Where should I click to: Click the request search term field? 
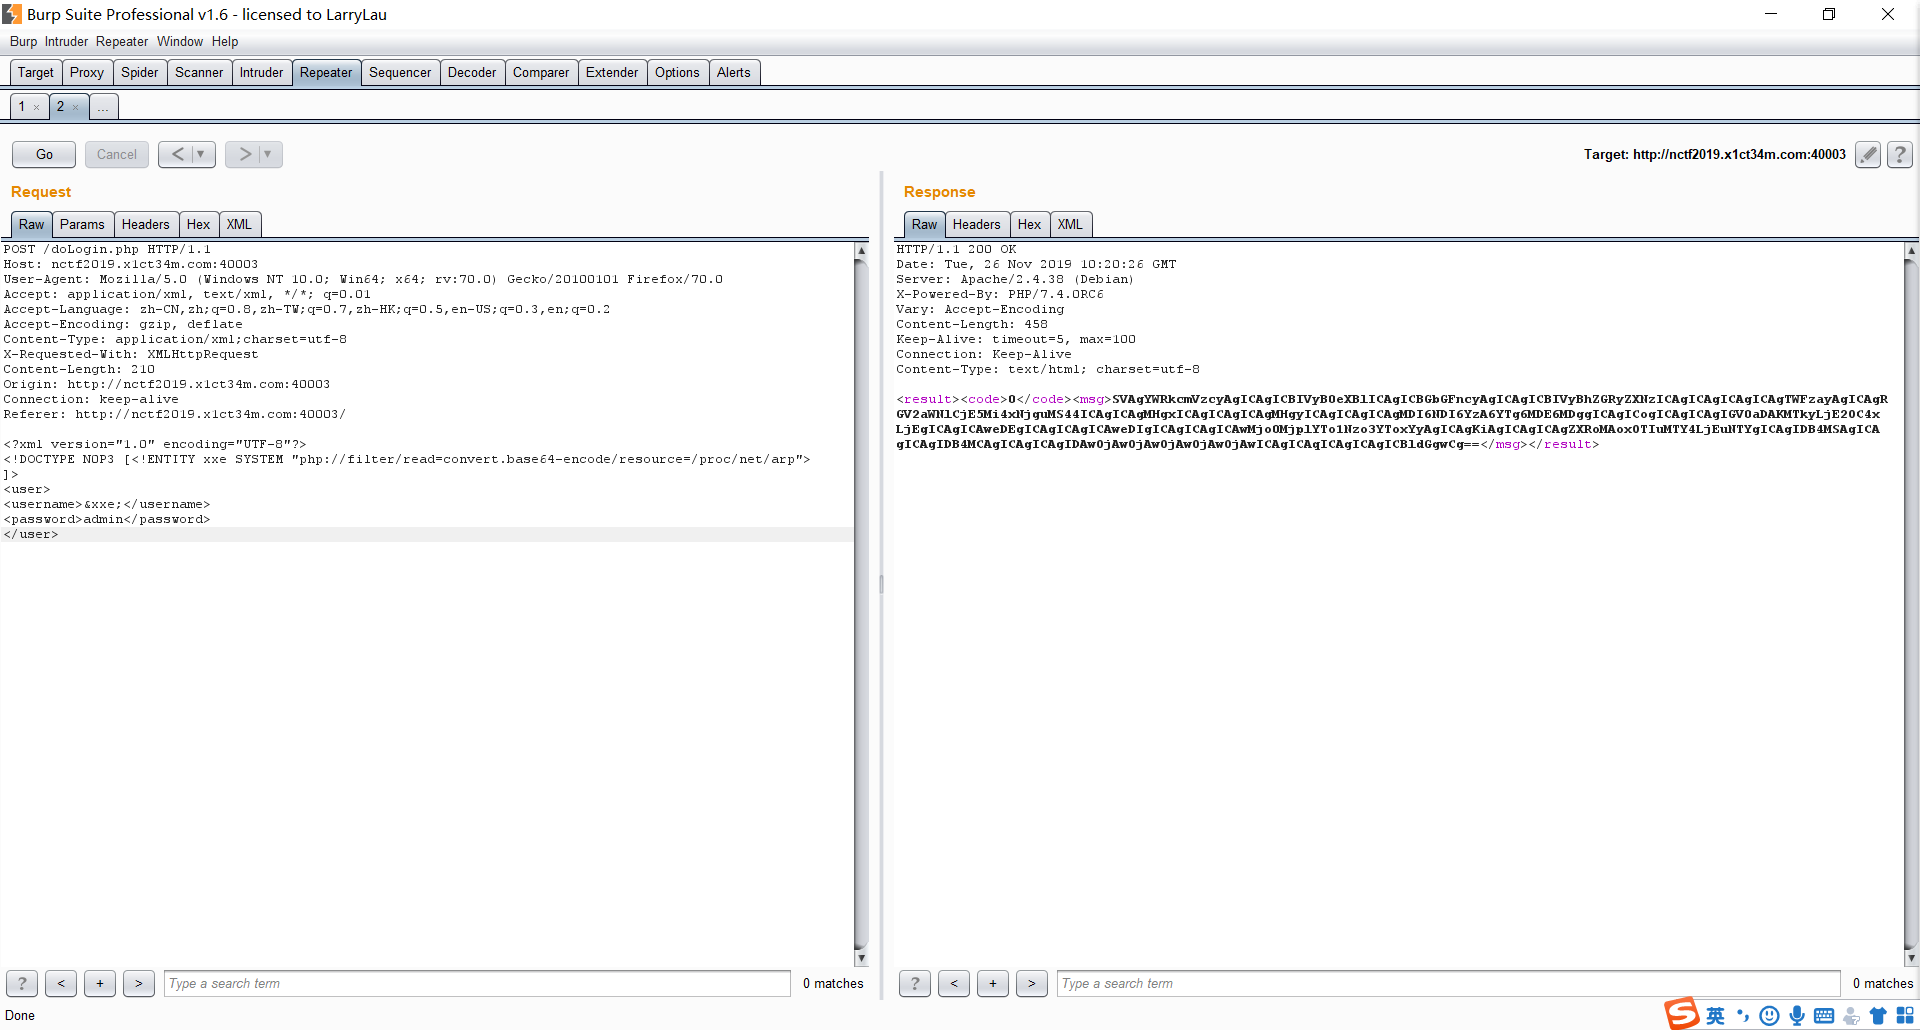[477, 983]
